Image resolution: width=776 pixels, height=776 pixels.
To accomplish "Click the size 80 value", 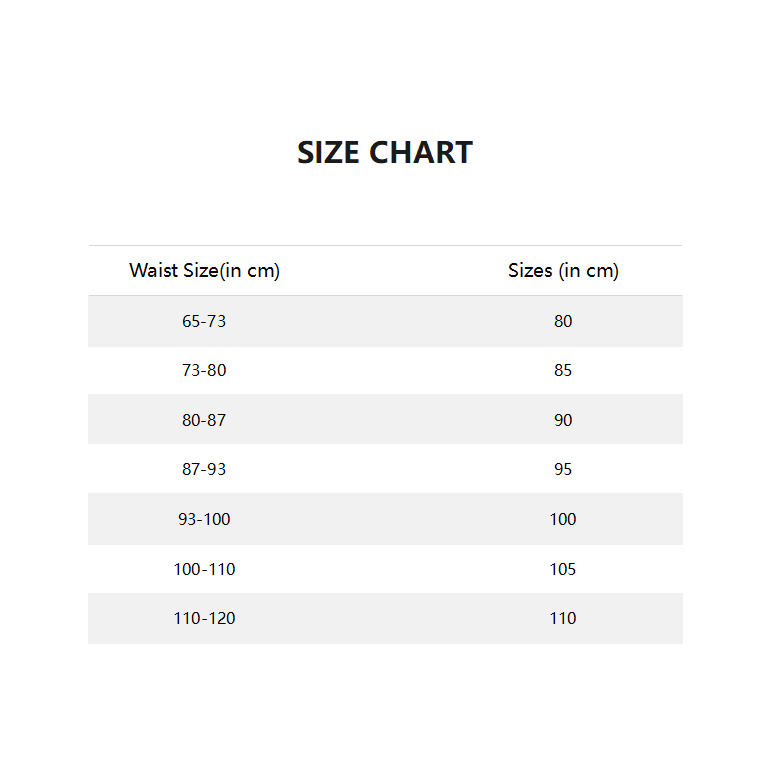I will [563, 321].
